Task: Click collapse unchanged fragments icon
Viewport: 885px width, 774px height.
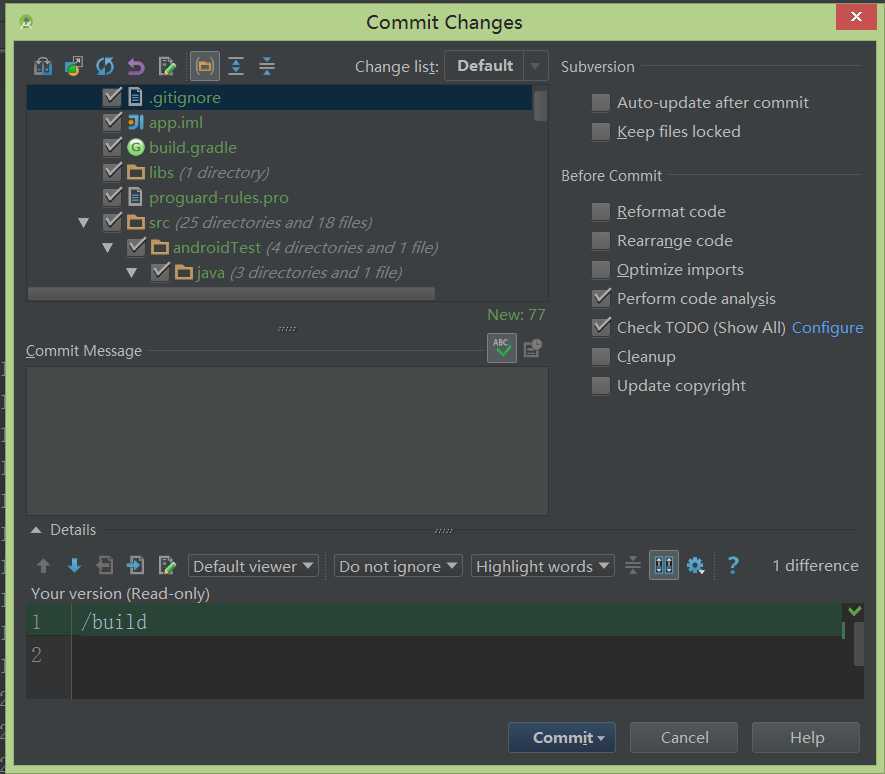Action: click(x=633, y=565)
